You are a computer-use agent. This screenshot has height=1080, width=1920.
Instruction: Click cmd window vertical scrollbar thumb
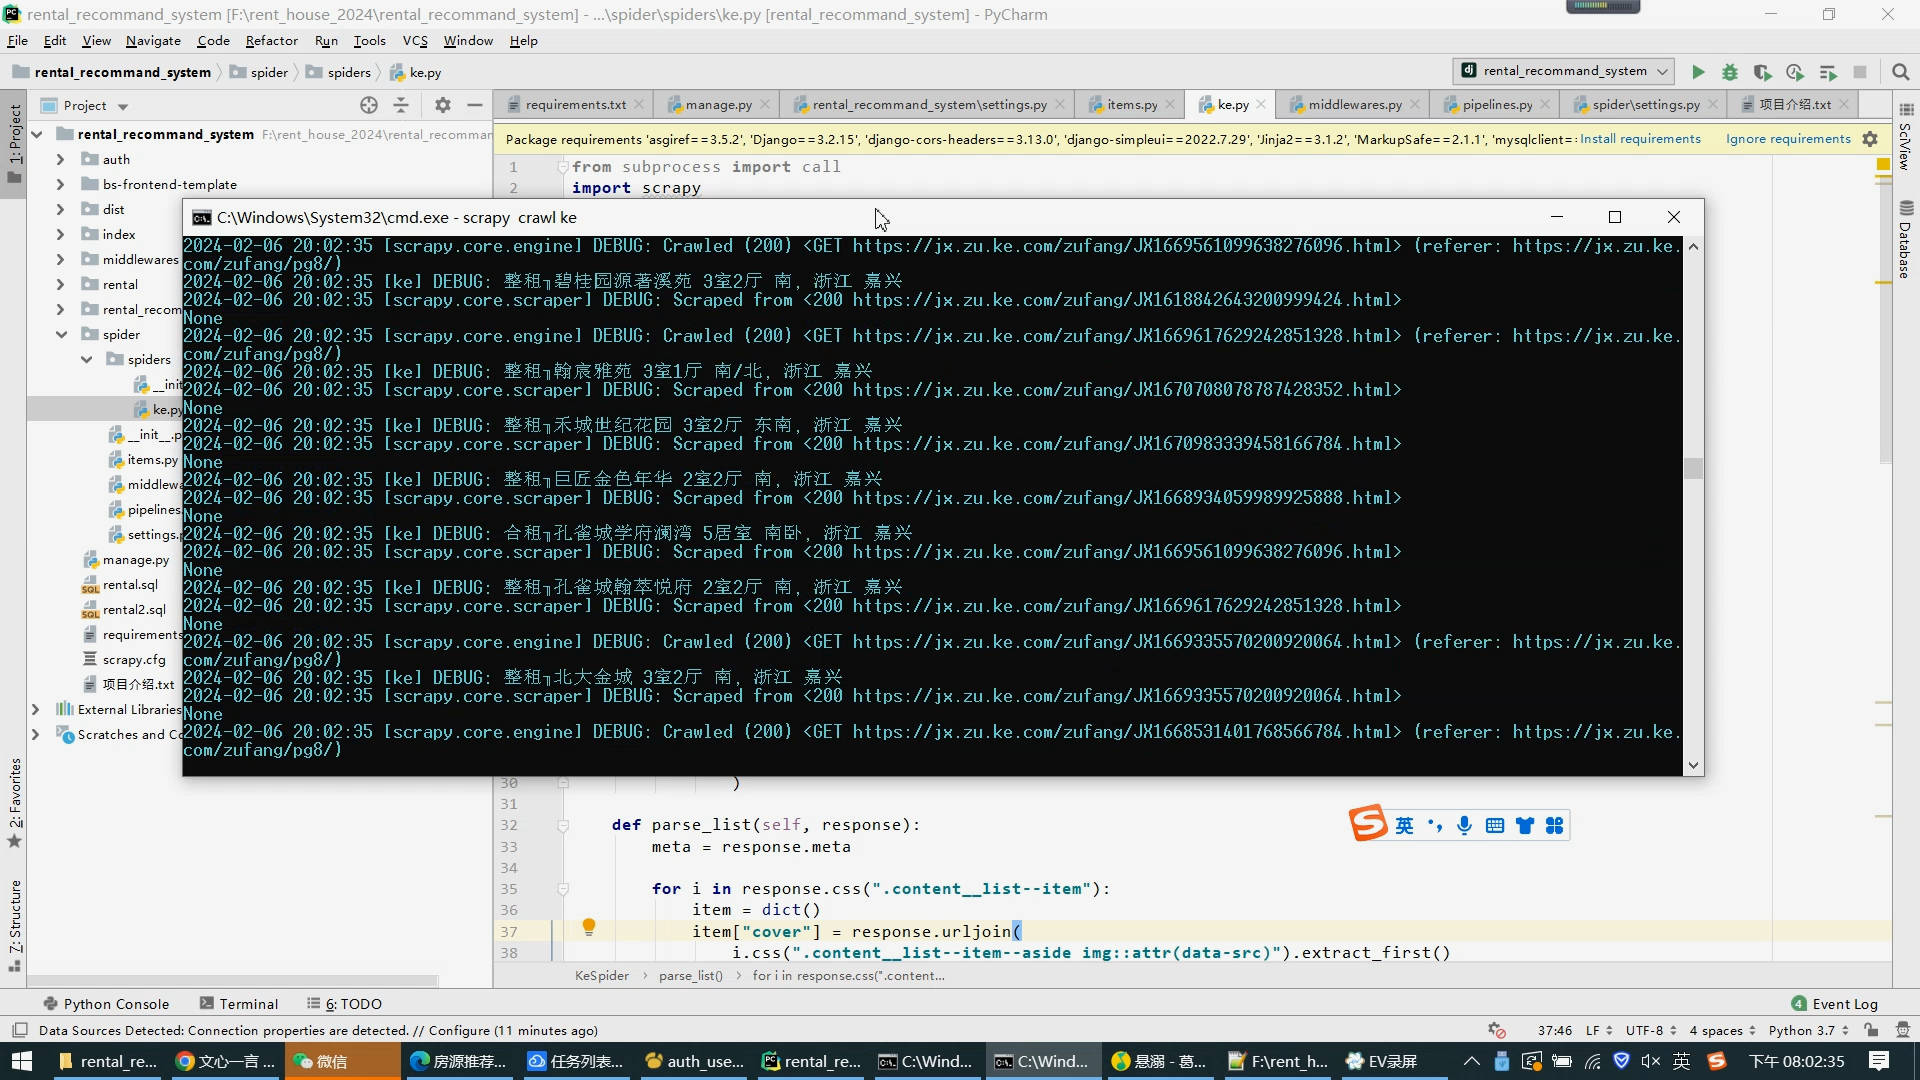click(x=1693, y=469)
